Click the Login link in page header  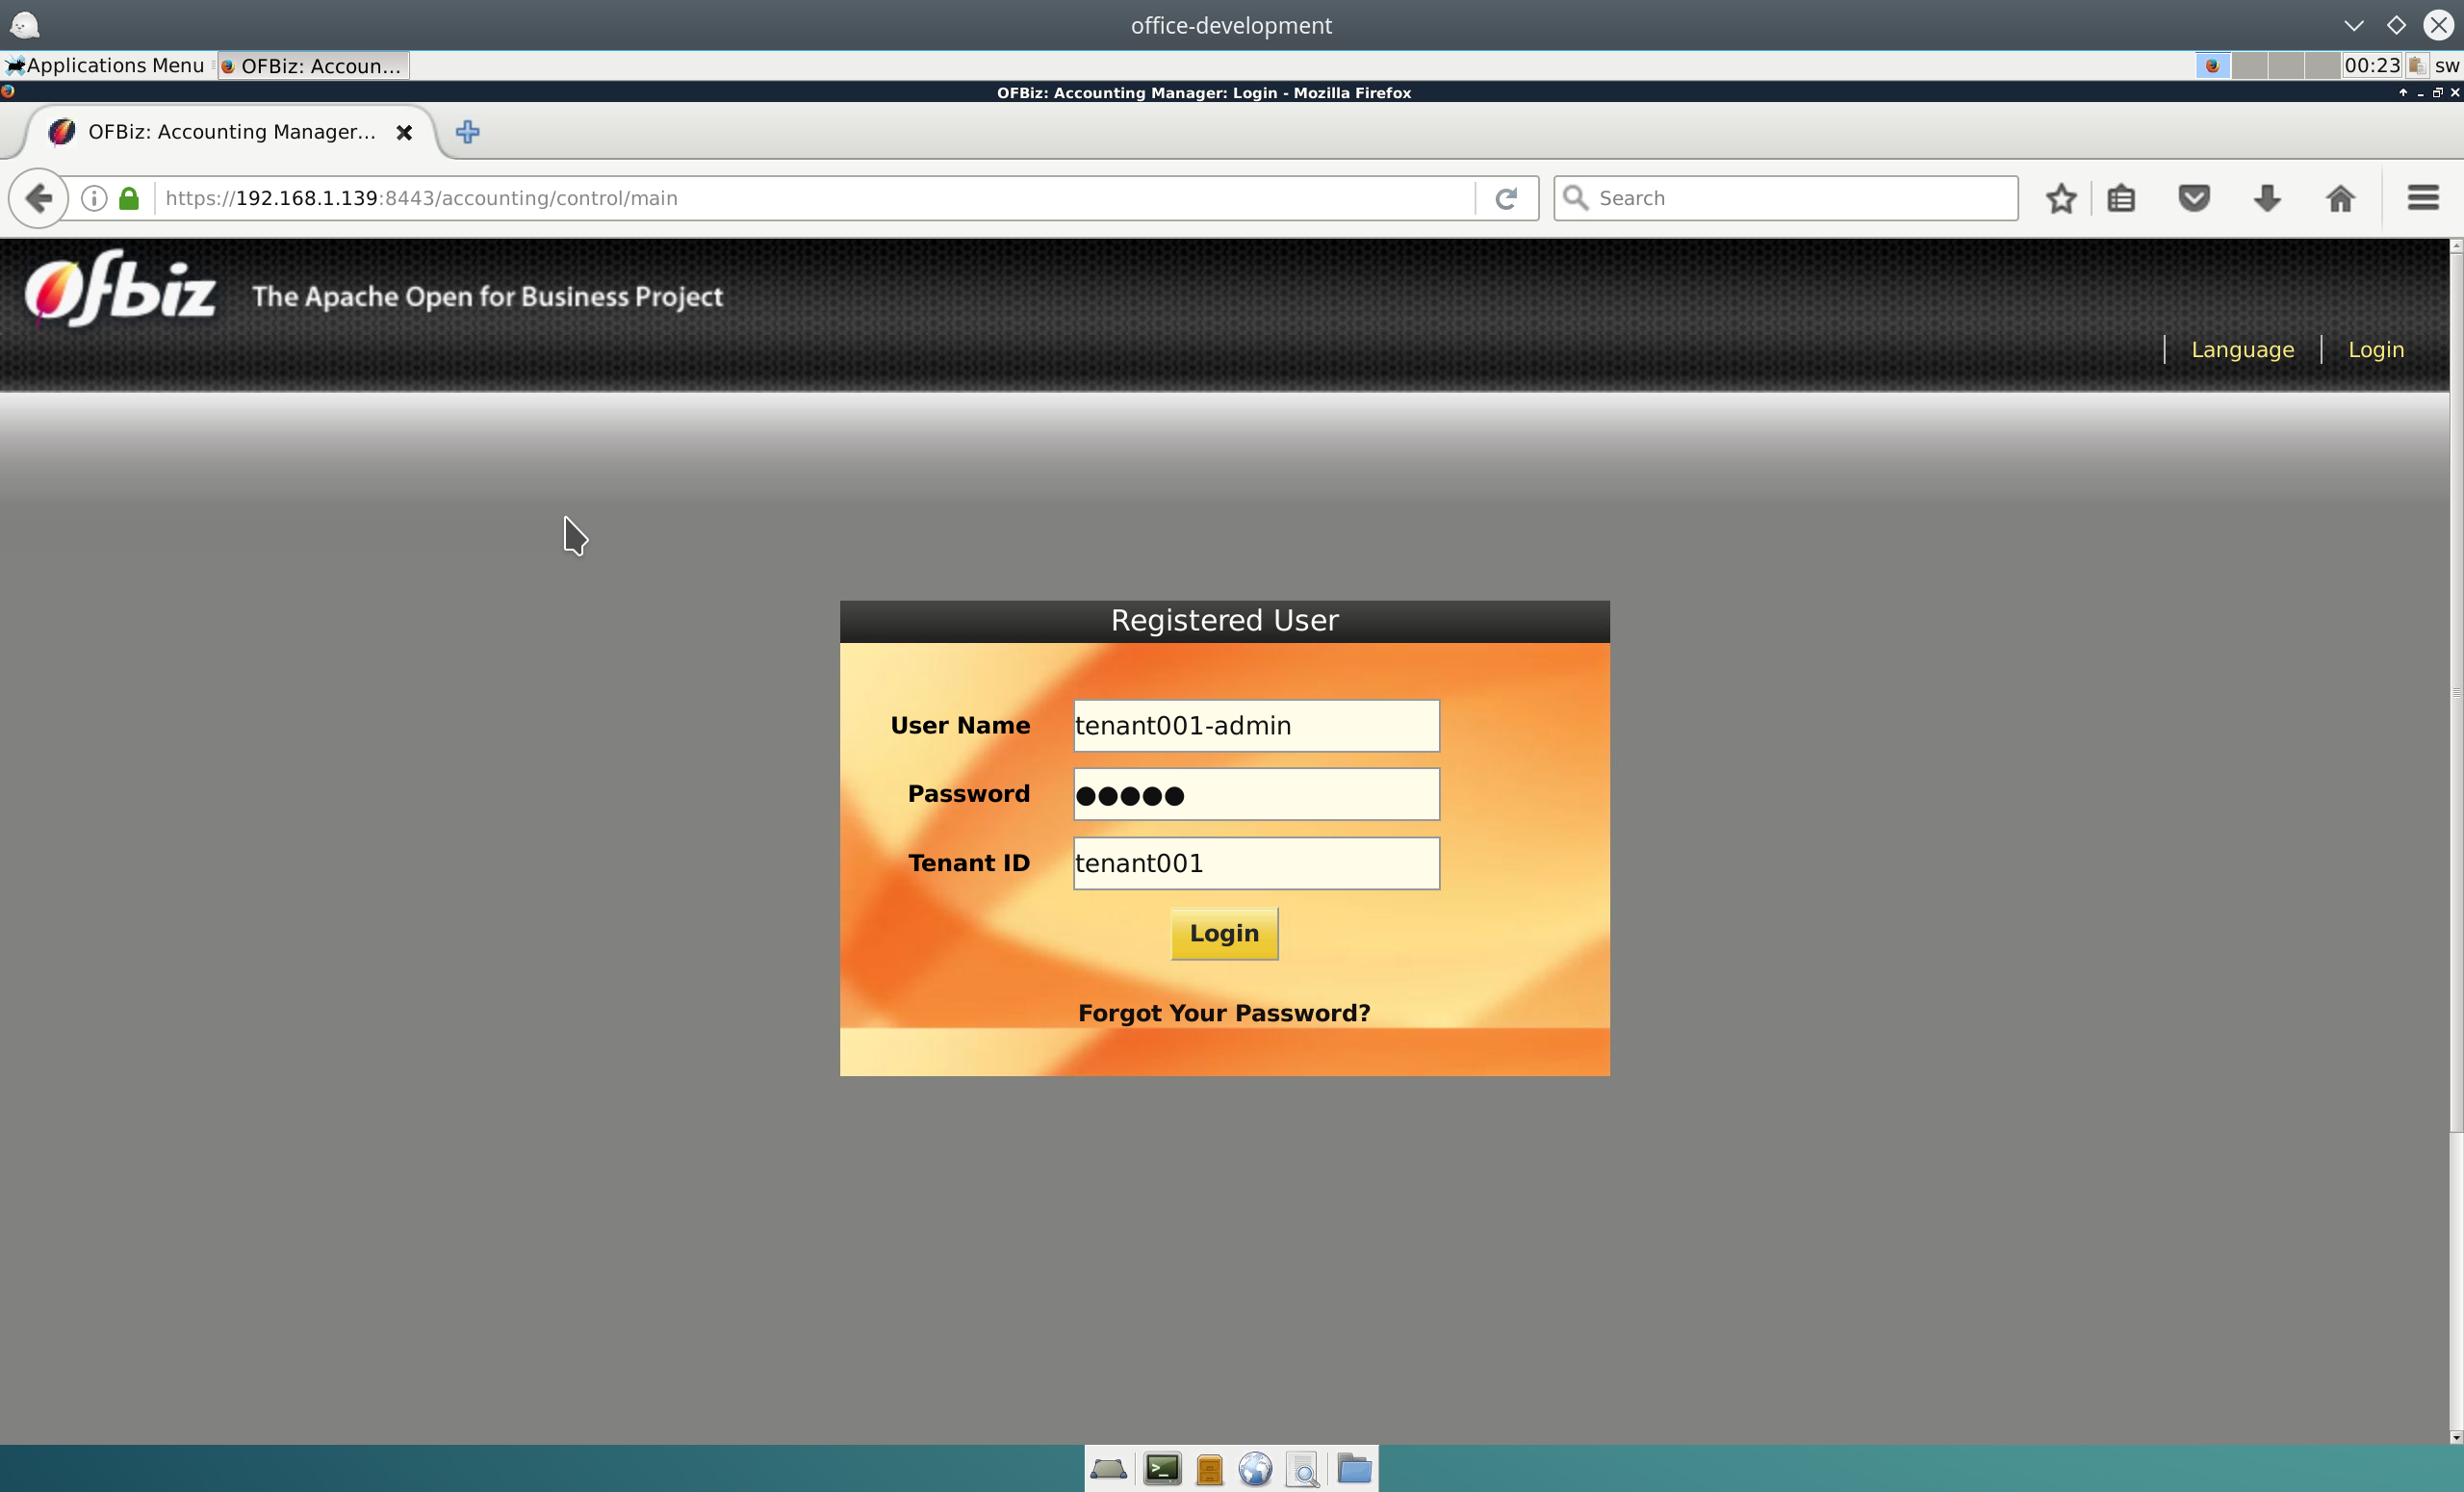2375,350
